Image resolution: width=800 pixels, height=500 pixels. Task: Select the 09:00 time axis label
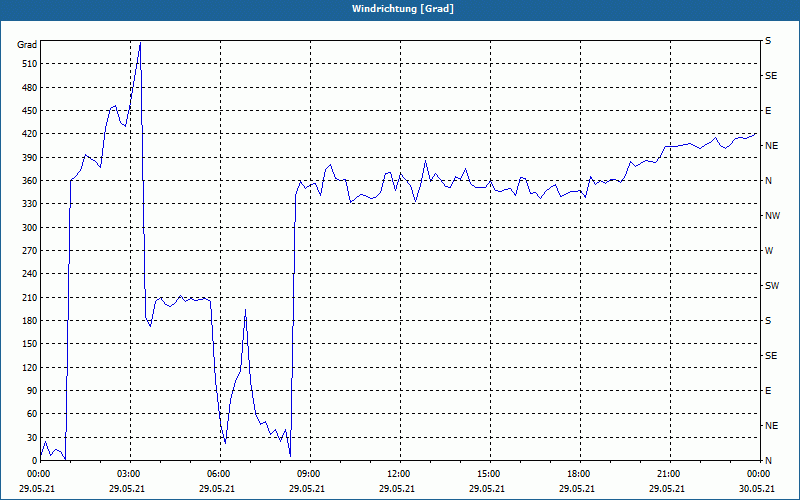(310, 474)
